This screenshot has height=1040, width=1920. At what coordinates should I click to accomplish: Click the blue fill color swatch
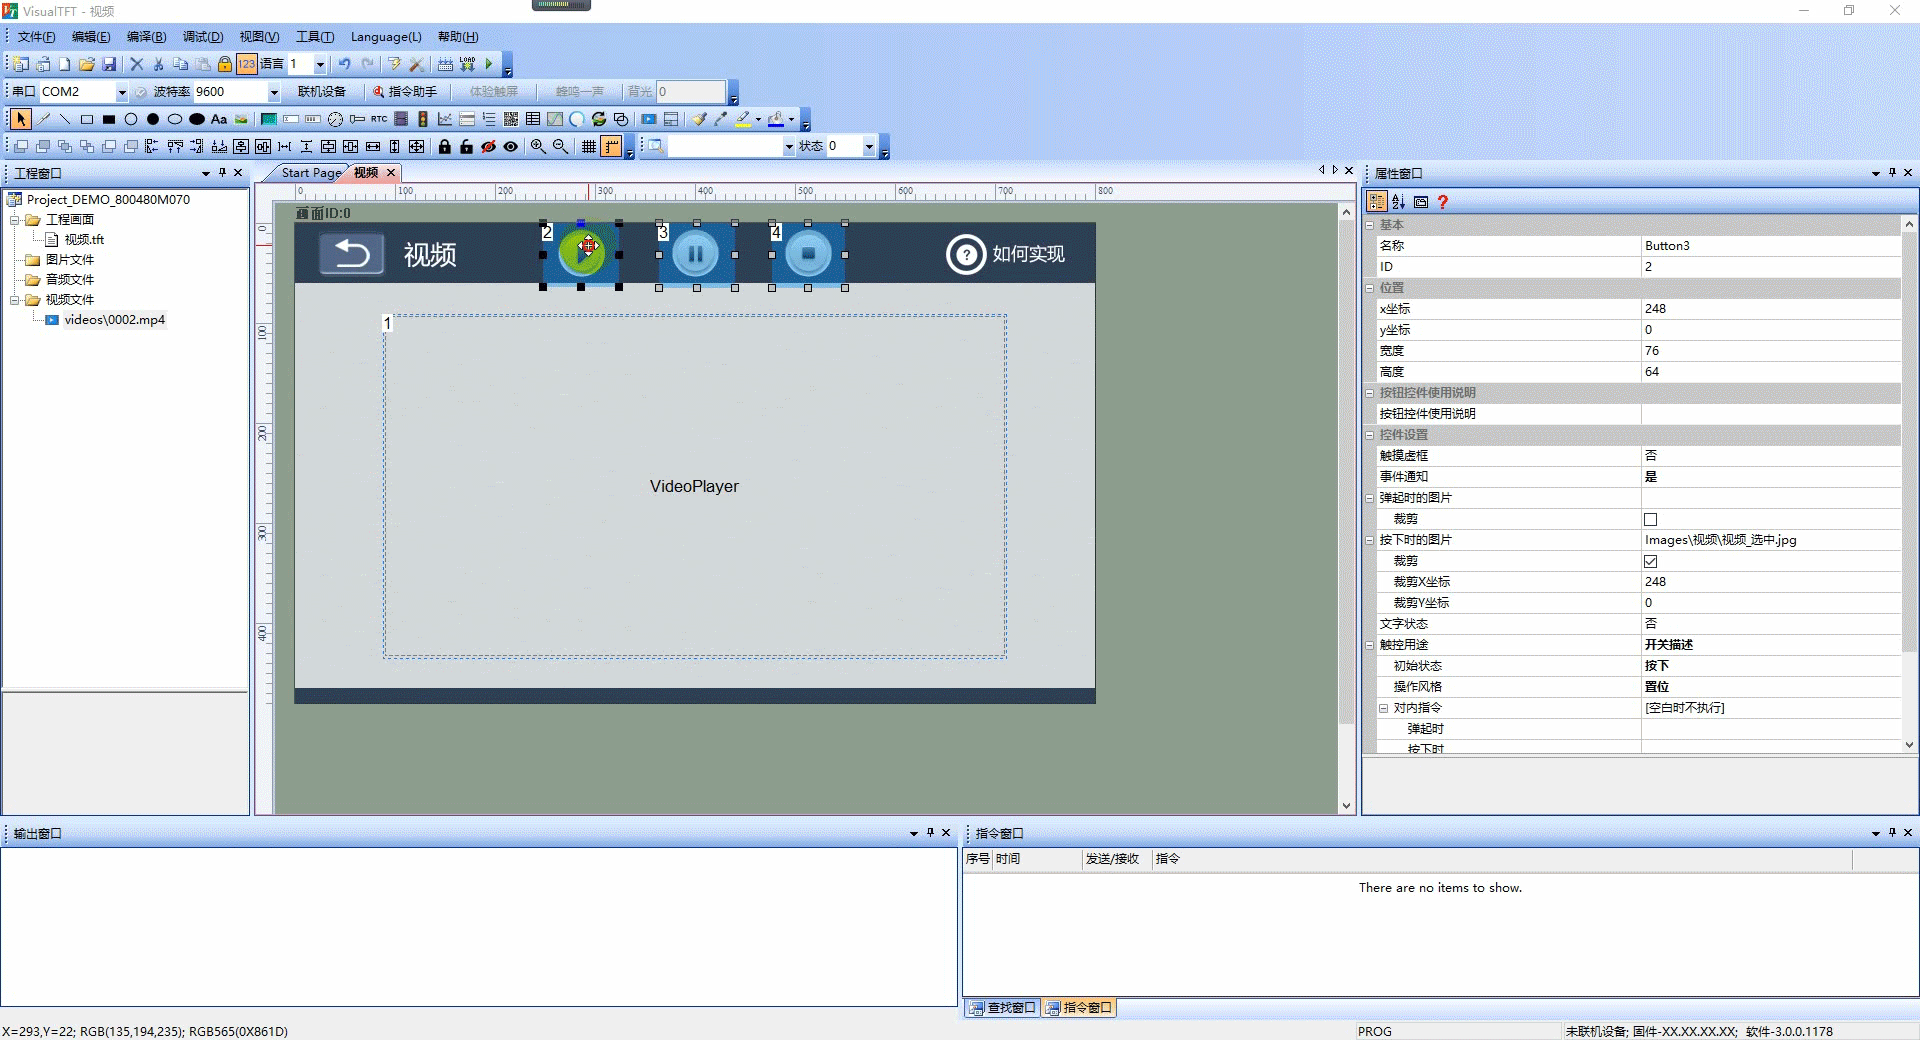[x=776, y=119]
